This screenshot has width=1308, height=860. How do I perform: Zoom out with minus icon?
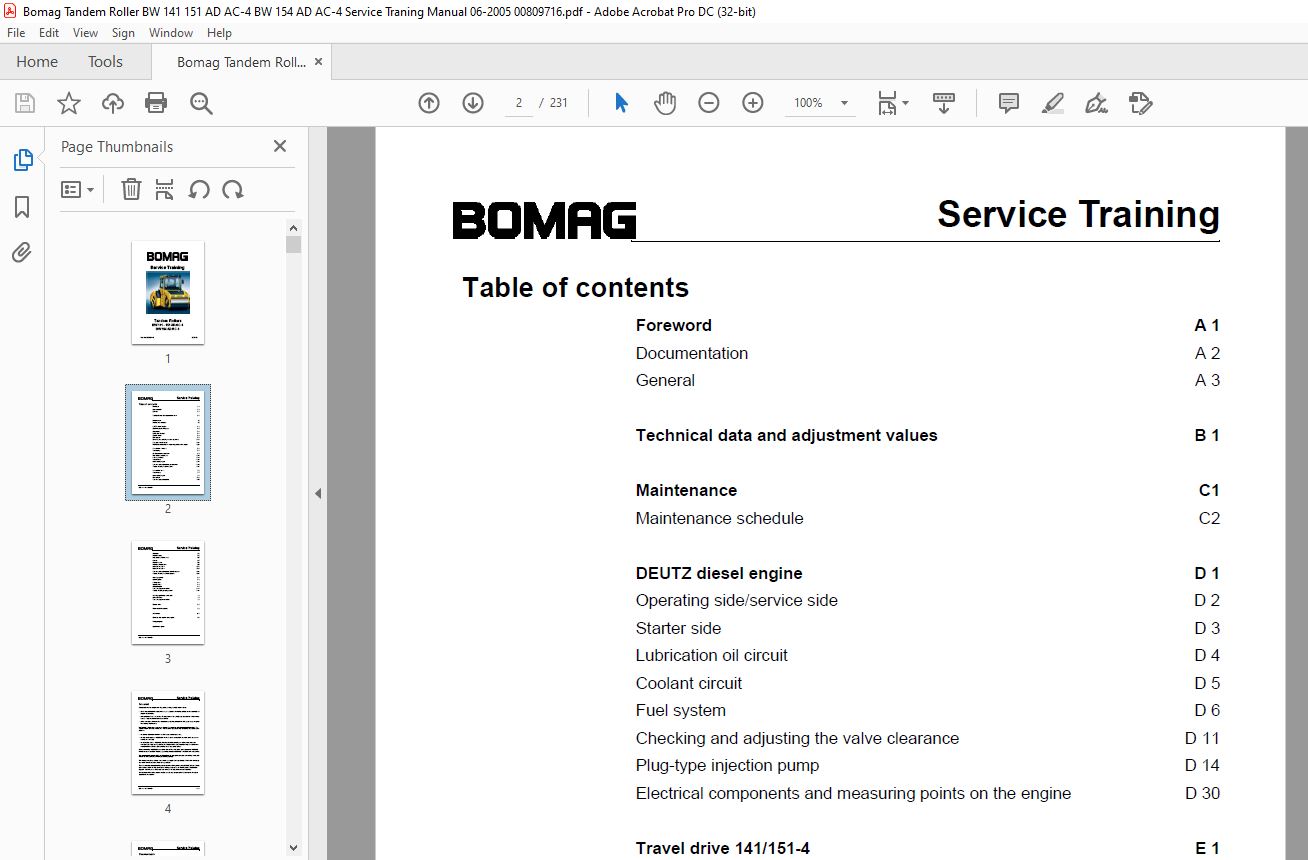[709, 103]
